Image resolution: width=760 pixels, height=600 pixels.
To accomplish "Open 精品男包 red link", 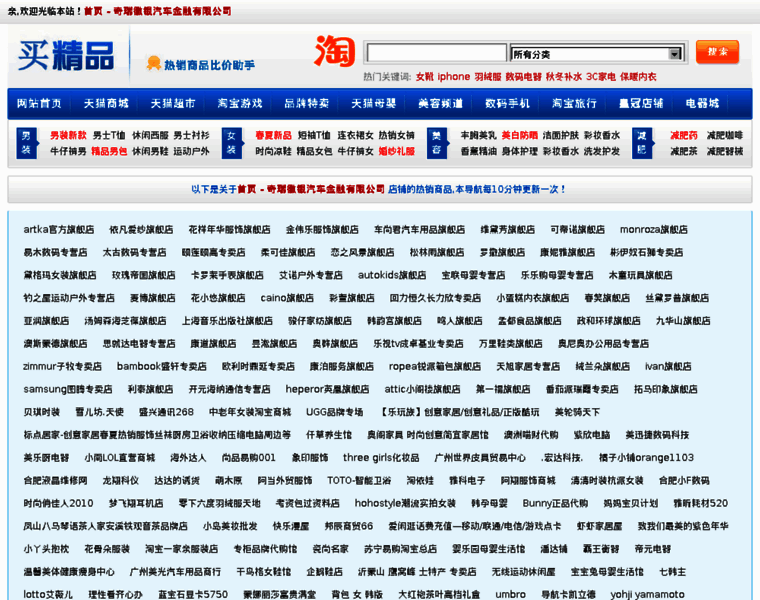I will (109, 151).
